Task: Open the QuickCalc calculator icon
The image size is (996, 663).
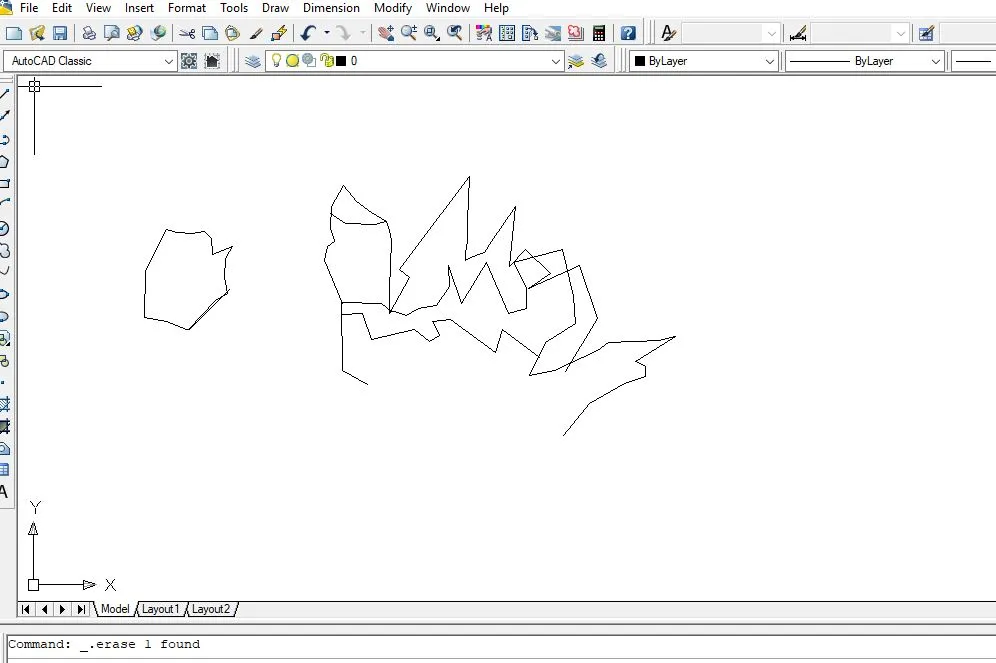Action: 598,33
